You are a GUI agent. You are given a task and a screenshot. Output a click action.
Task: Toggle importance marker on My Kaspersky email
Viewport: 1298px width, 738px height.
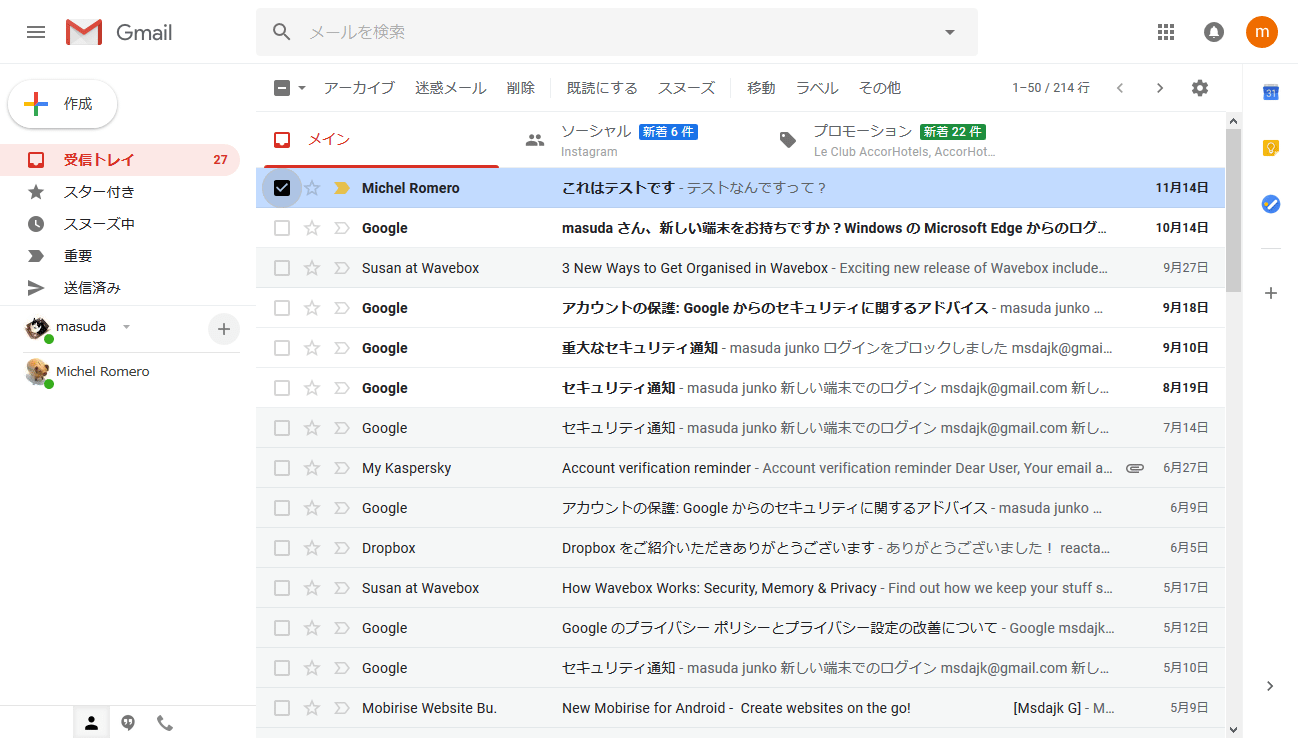click(x=342, y=468)
